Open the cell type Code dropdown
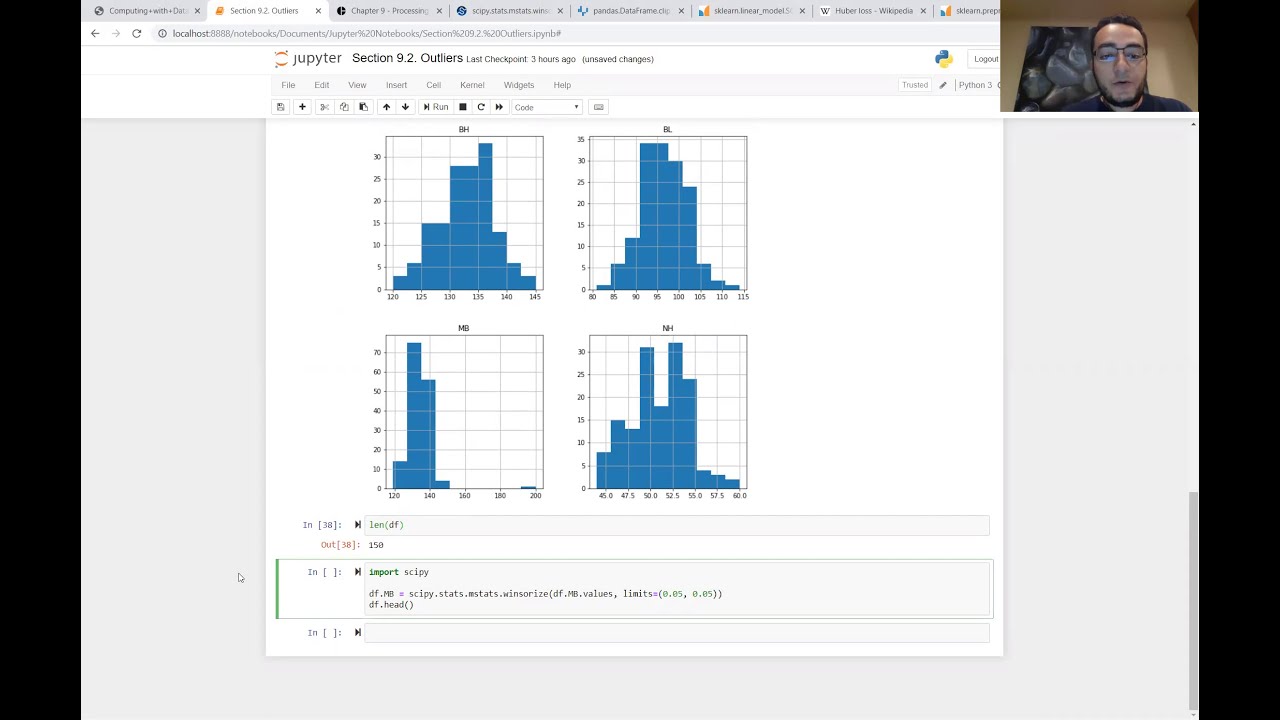Viewport: 1280px width, 720px height. point(547,107)
